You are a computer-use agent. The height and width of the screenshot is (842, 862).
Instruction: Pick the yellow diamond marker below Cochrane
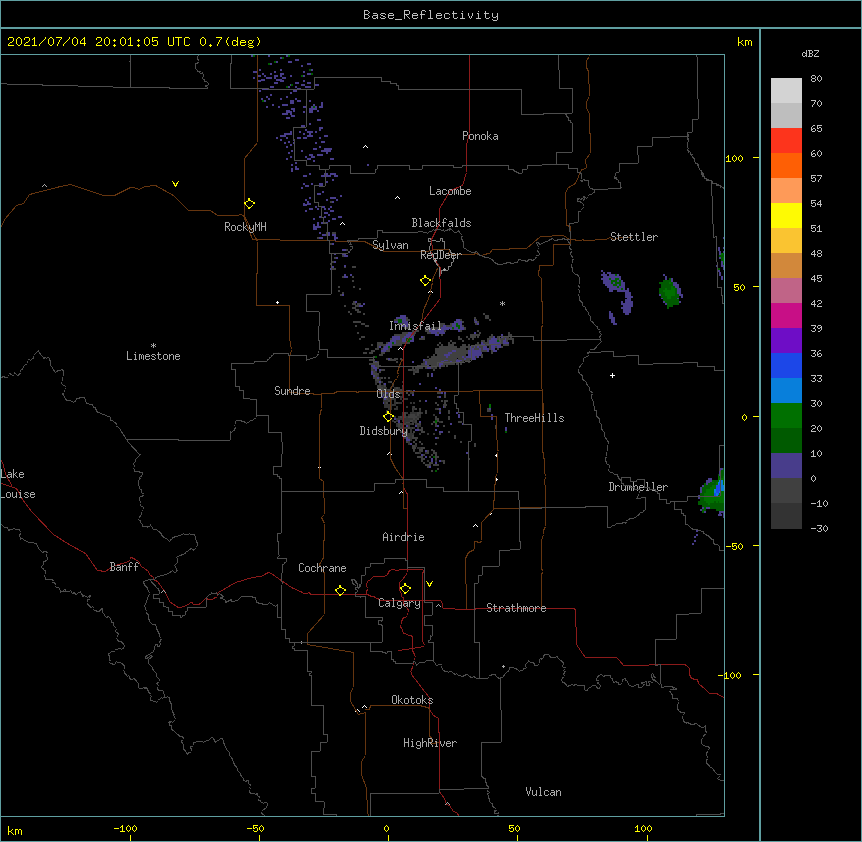(x=341, y=590)
